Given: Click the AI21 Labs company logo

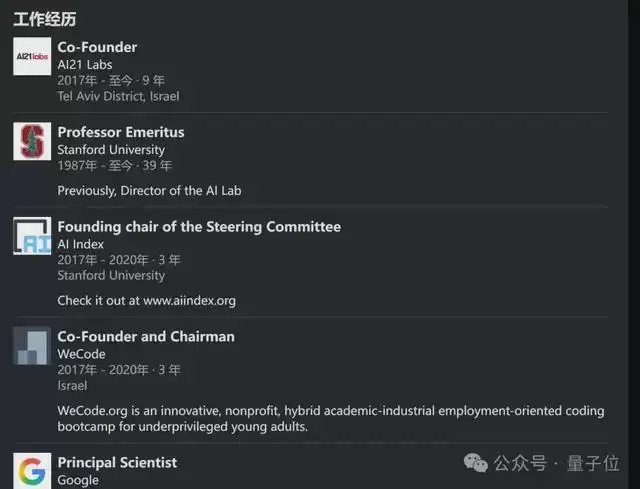Looking at the screenshot, I should (x=32, y=56).
